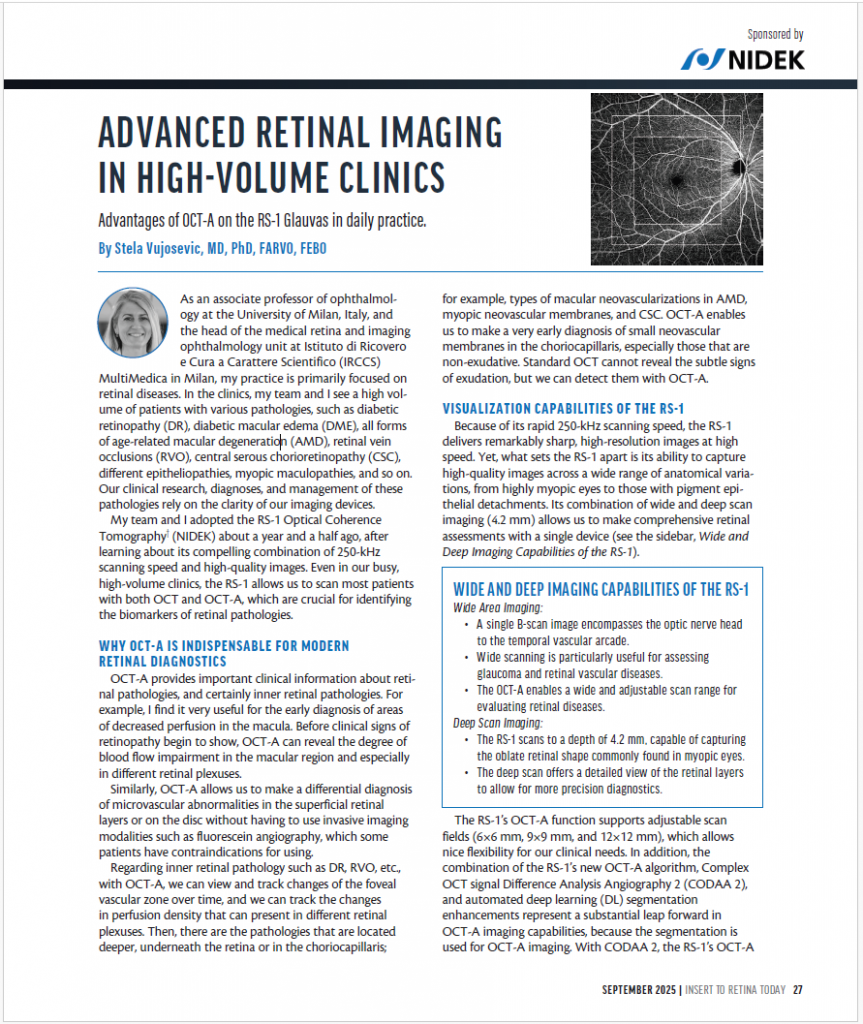
Task: Click the author's circular portrait photo
Action: pyautogui.click(x=132, y=323)
